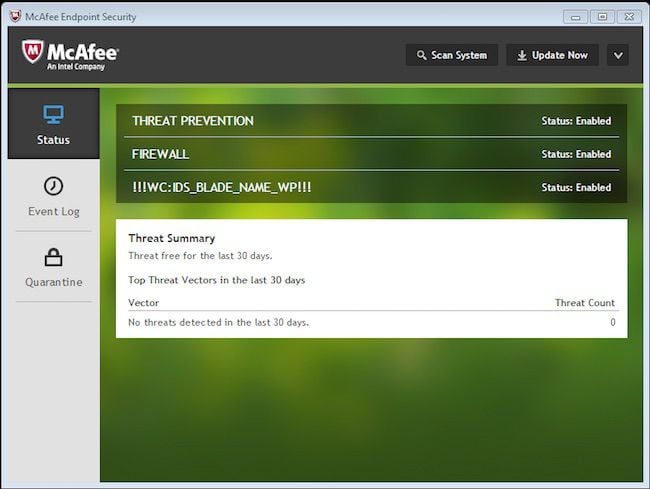Viewport: 650px width, 489px height.
Task: Click the Vector column header
Action: coord(143,303)
